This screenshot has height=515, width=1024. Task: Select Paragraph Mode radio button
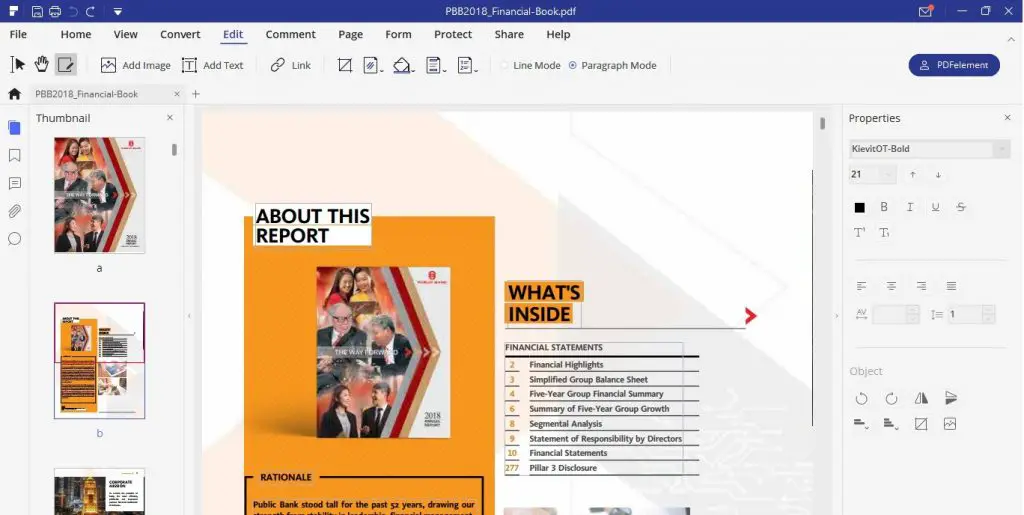coord(573,65)
